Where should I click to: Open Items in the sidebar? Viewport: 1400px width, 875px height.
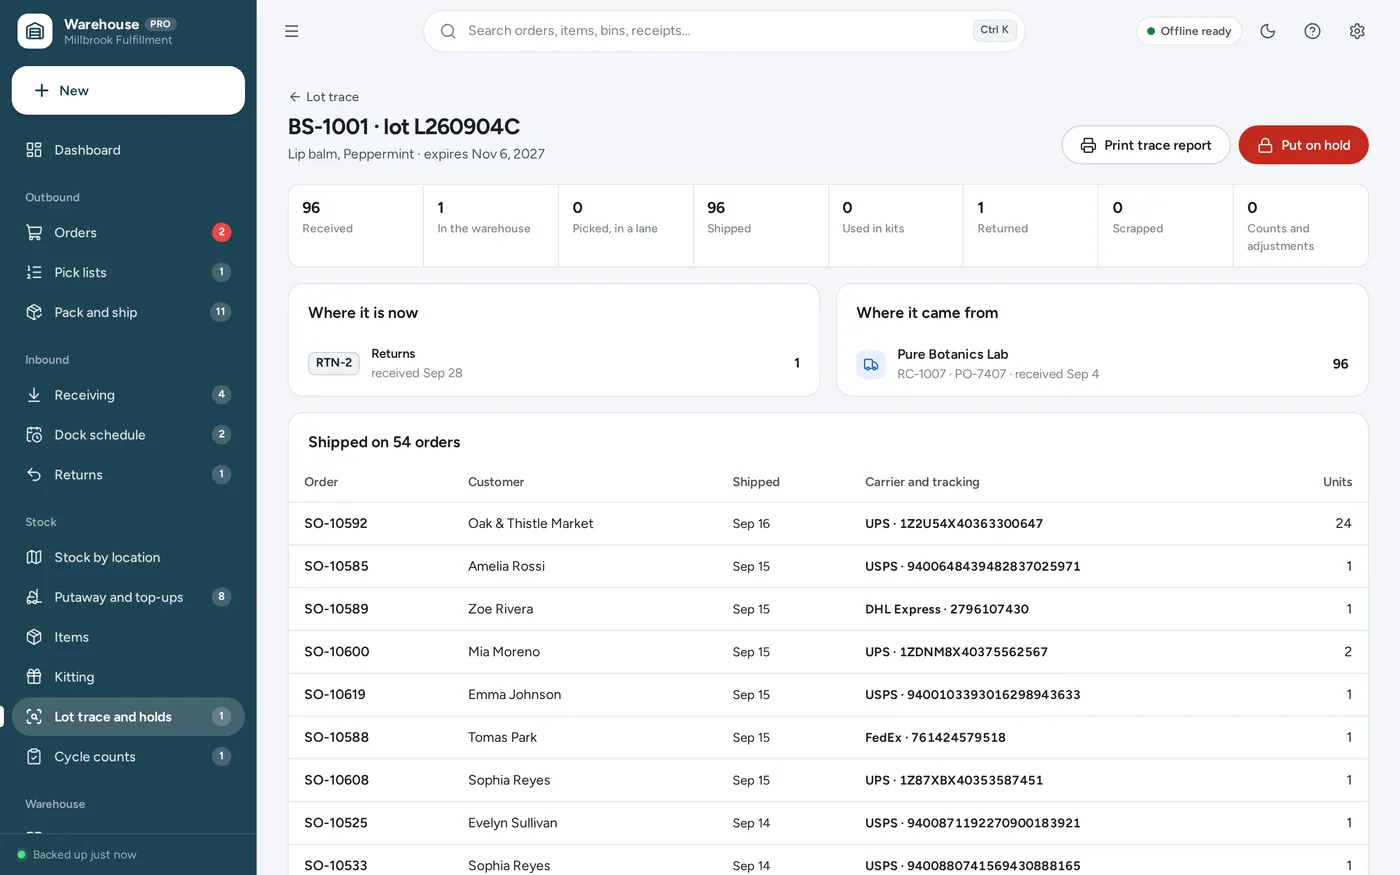coord(128,637)
